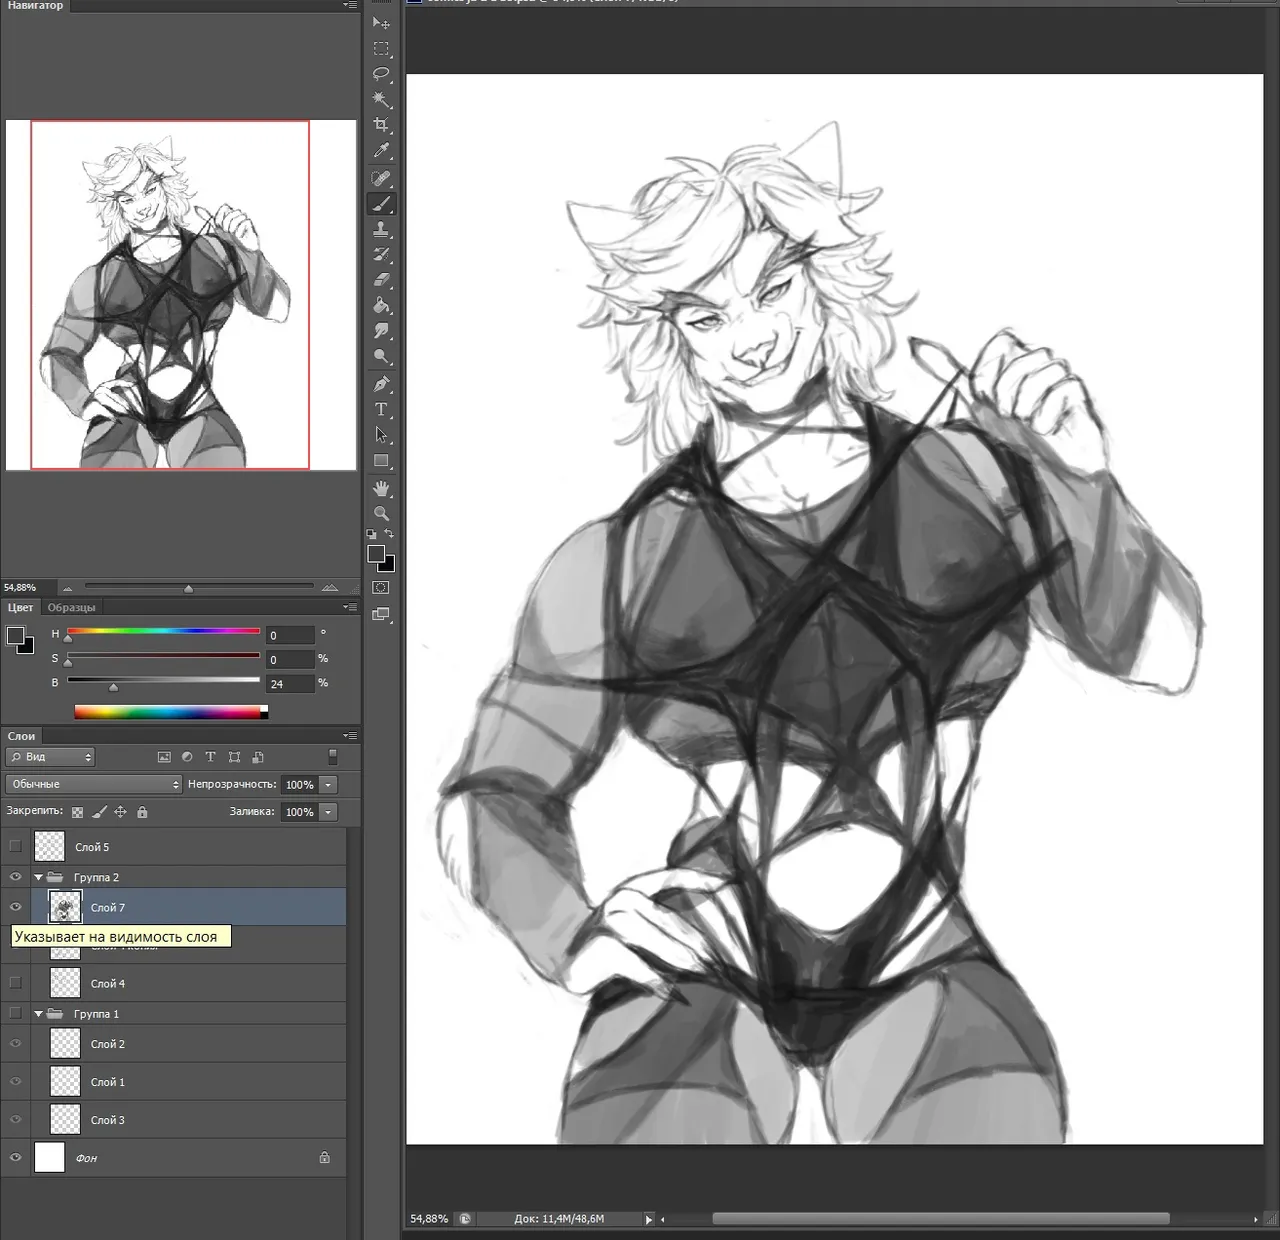Open the Слои panel tab
1280x1240 pixels.
21,736
